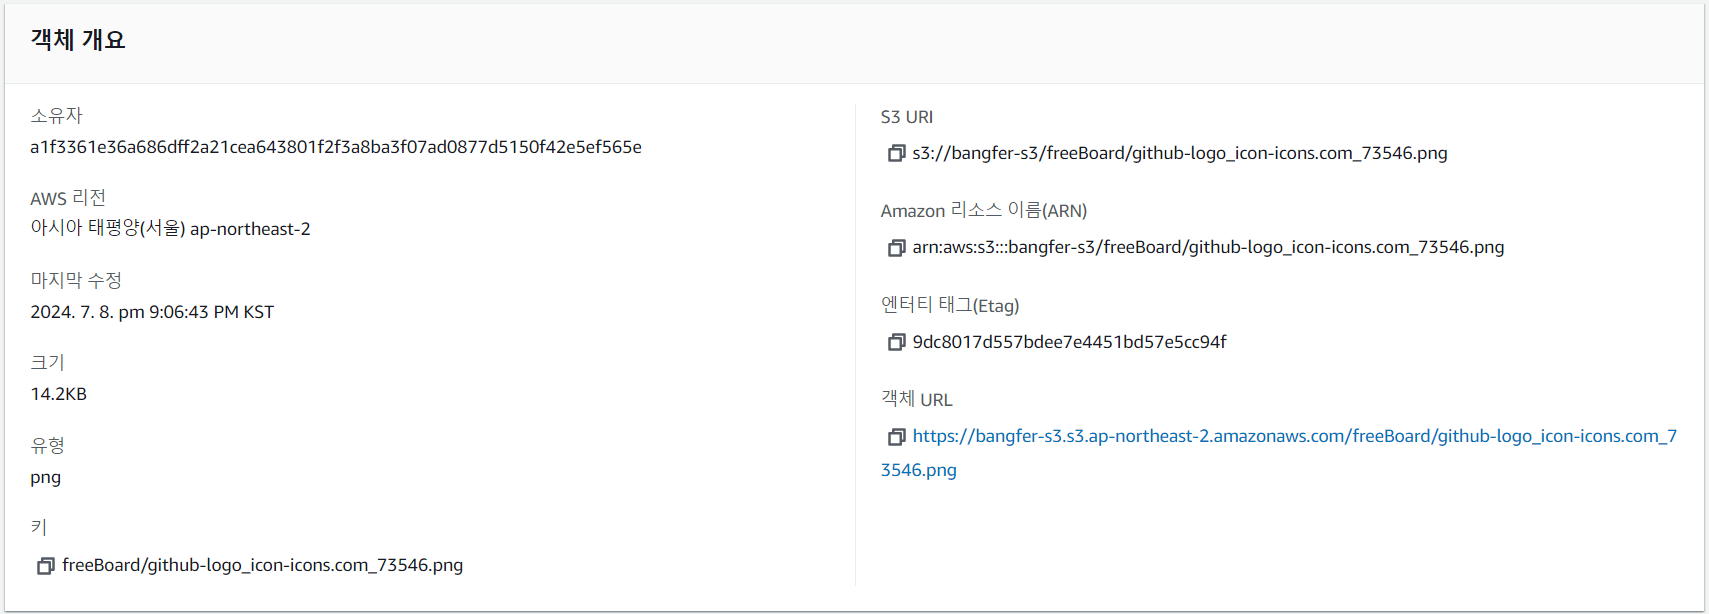Click the 객체 URL field label

[916, 399]
